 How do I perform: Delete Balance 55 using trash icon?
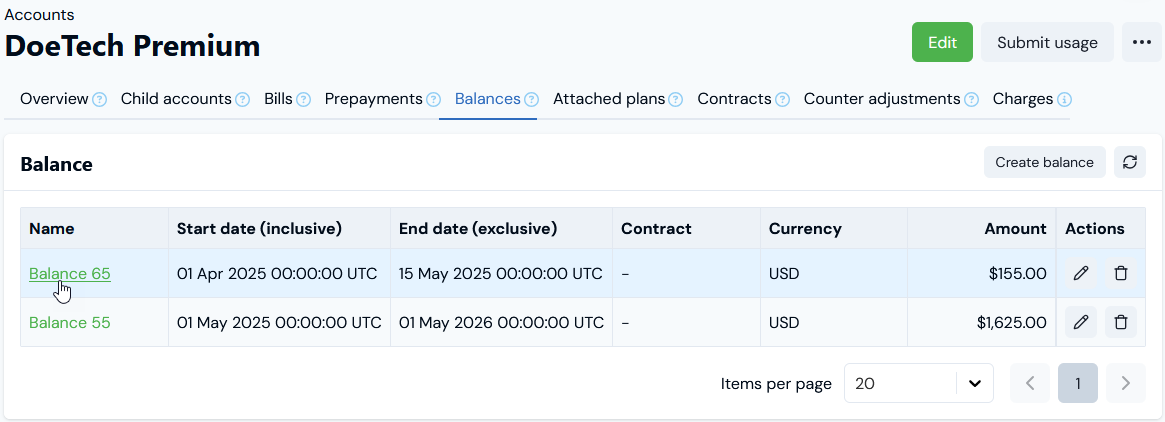coord(1121,322)
